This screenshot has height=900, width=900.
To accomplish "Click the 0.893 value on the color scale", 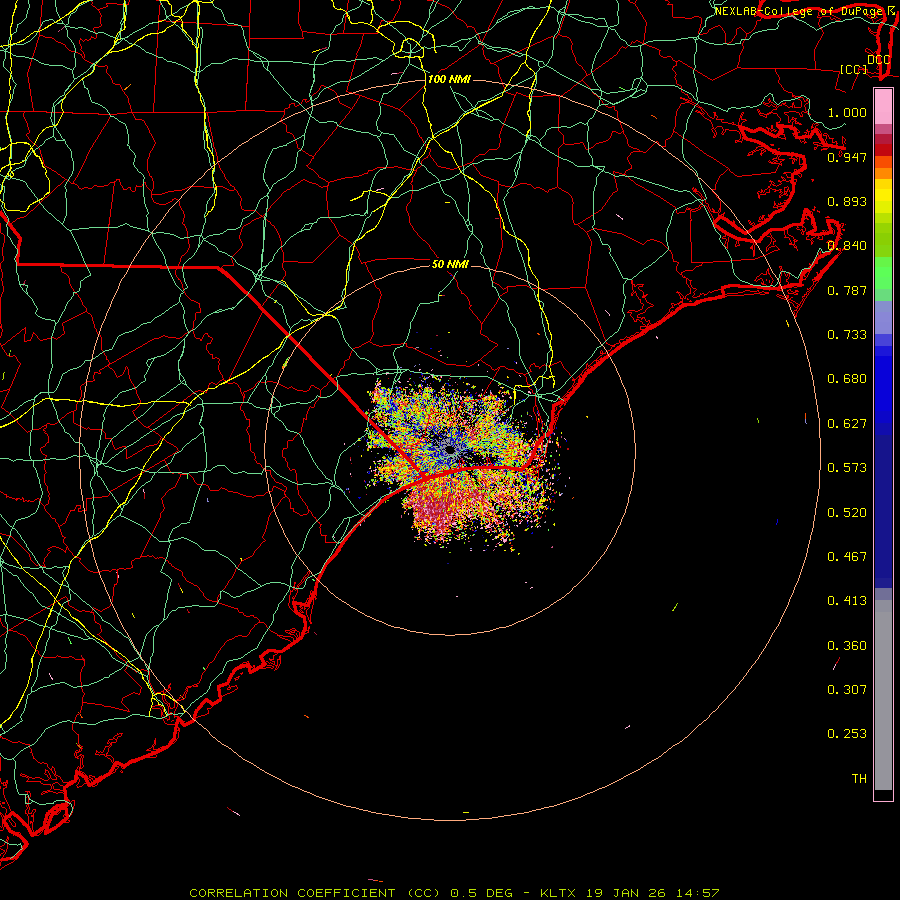I will 847,201.
